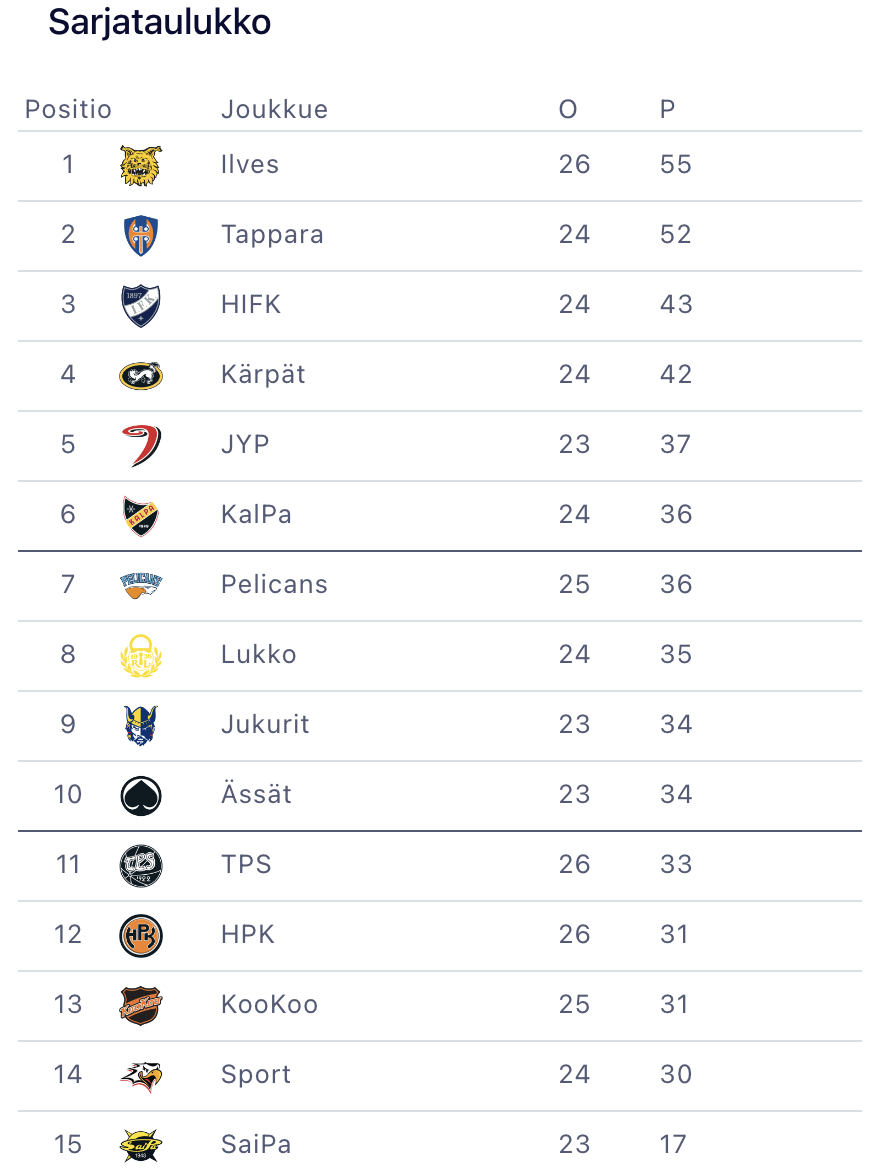The width and height of the screenshot is (882, 1176).
Task: Select the Ässät spade logo
Action: [x=141, y=795]
